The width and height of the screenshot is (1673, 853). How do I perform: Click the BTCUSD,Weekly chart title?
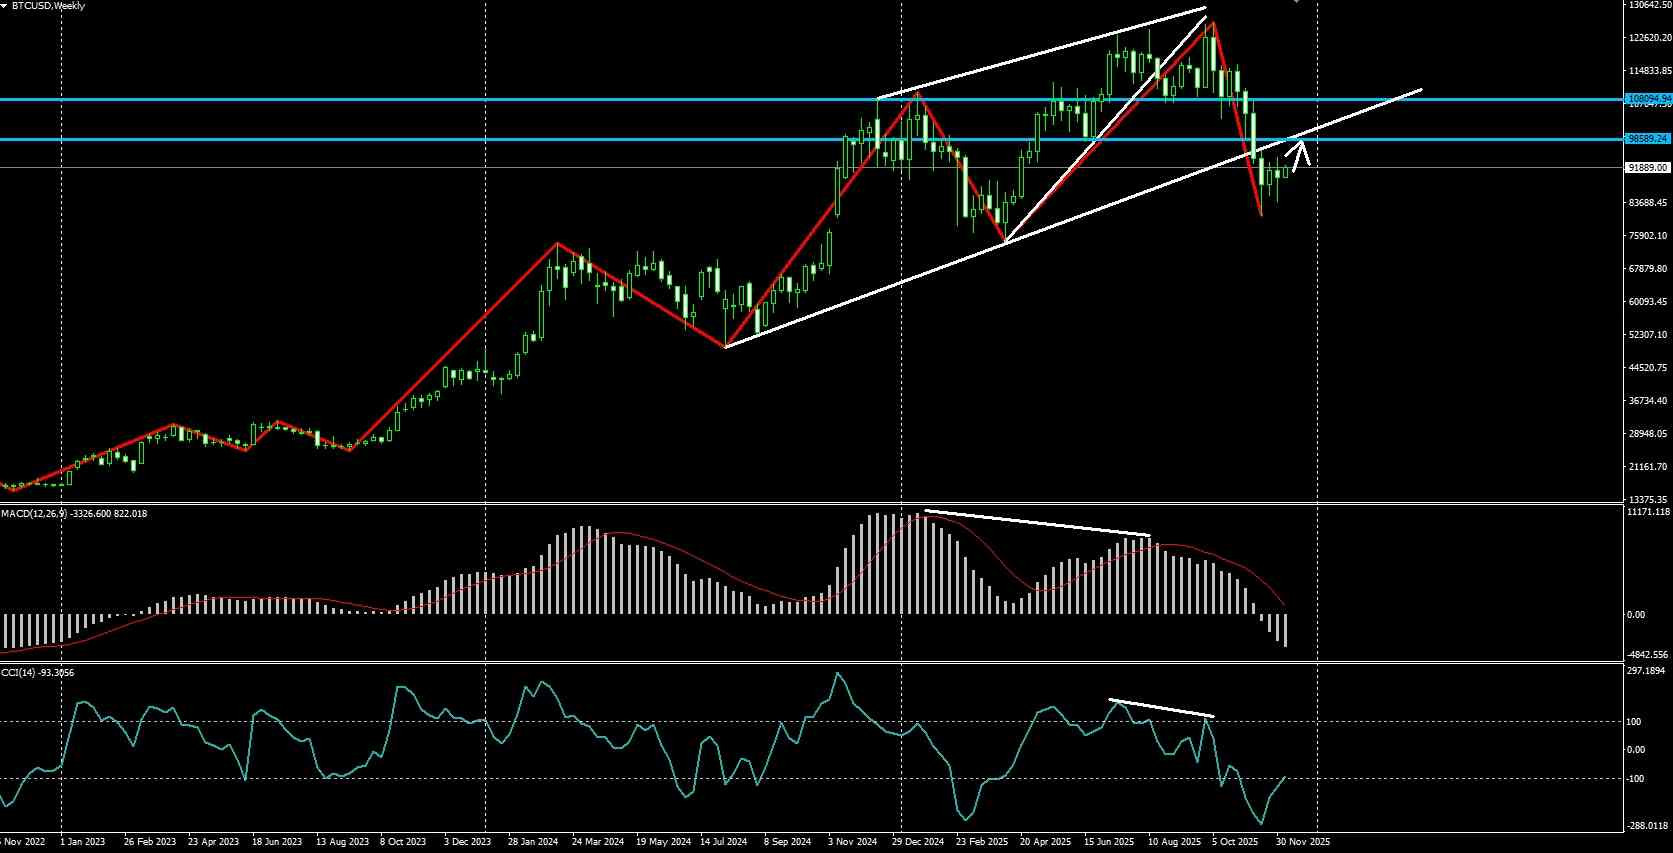tap(49, 6)
